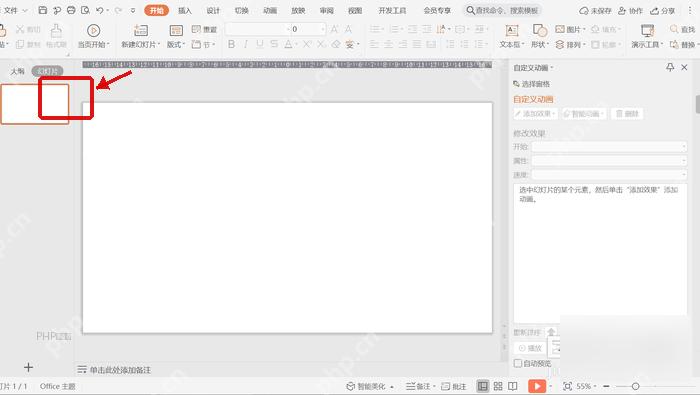Image resolution: width=700 pixels, height=395 pixels.
Task: Click the Add Effect (添加效果) button
Action: [x=535, y=114]
